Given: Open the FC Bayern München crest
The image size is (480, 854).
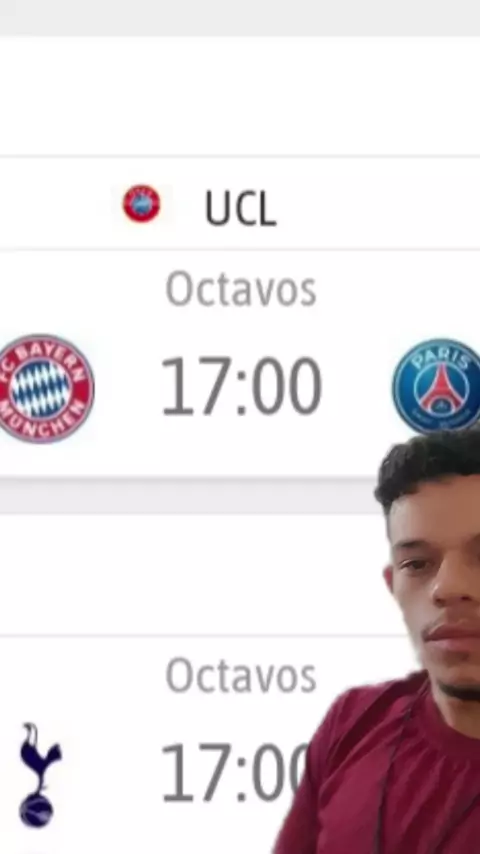Looking at the screenshot, I should [x=45, y=388].
